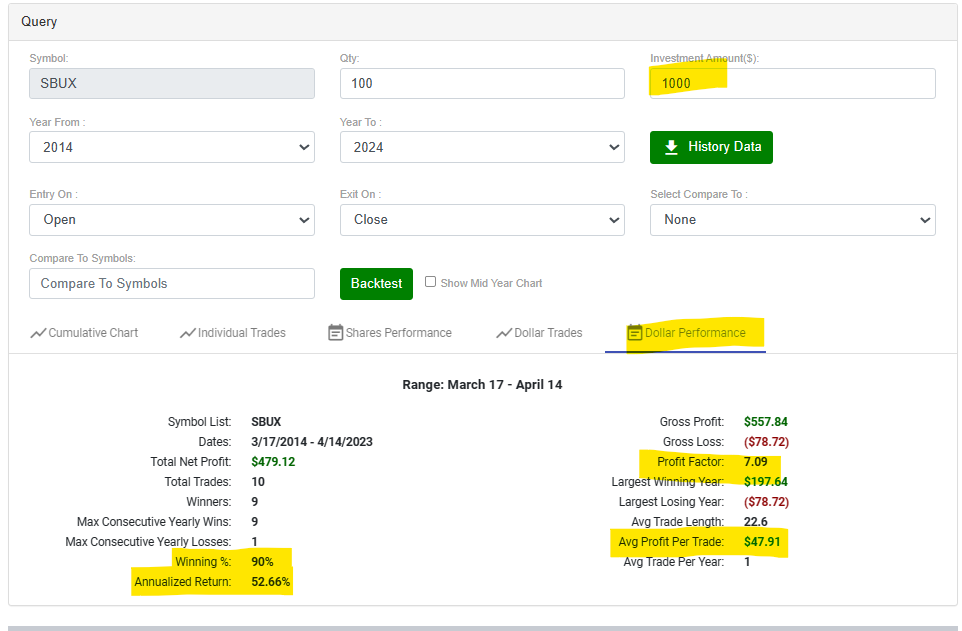The height and width of the screenshot is (631, 962).
Task: Click the Qty input field
Action: (x=482, y=83)
